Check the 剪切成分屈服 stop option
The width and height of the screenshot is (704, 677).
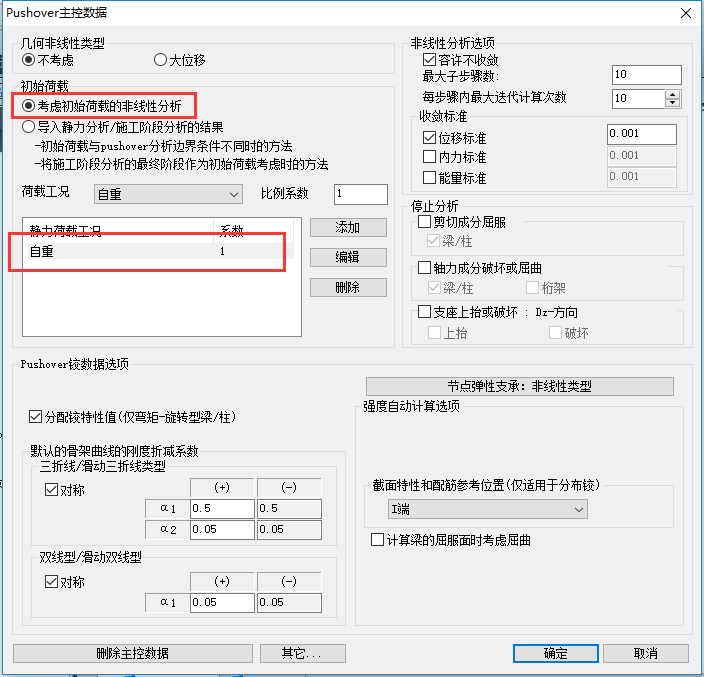pos(424,222)
